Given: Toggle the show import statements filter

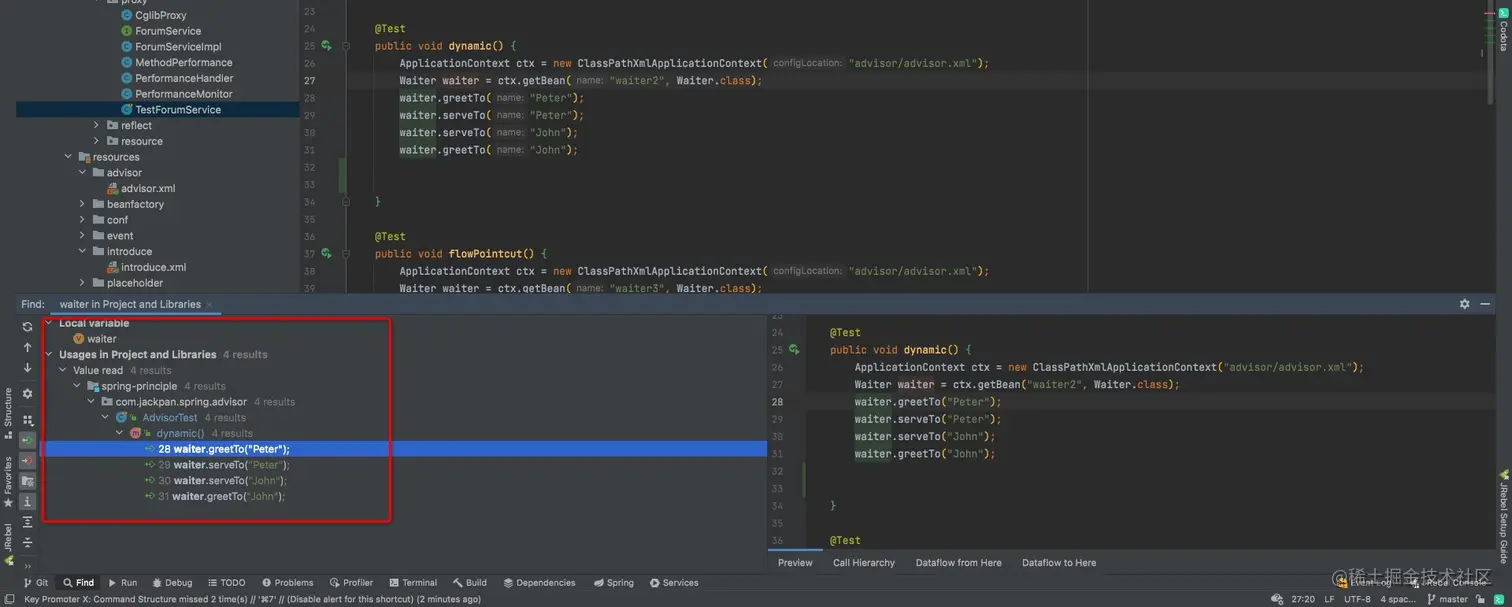Looking at the screenshot, I should (x=27, y=481).
